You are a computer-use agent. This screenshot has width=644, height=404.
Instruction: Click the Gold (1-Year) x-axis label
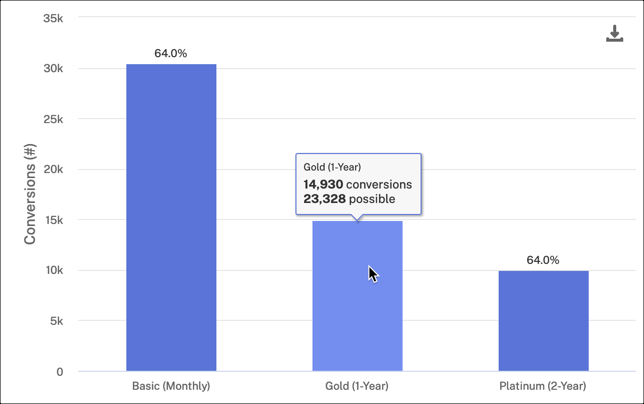pyautogui.click(x=357, y=386)
